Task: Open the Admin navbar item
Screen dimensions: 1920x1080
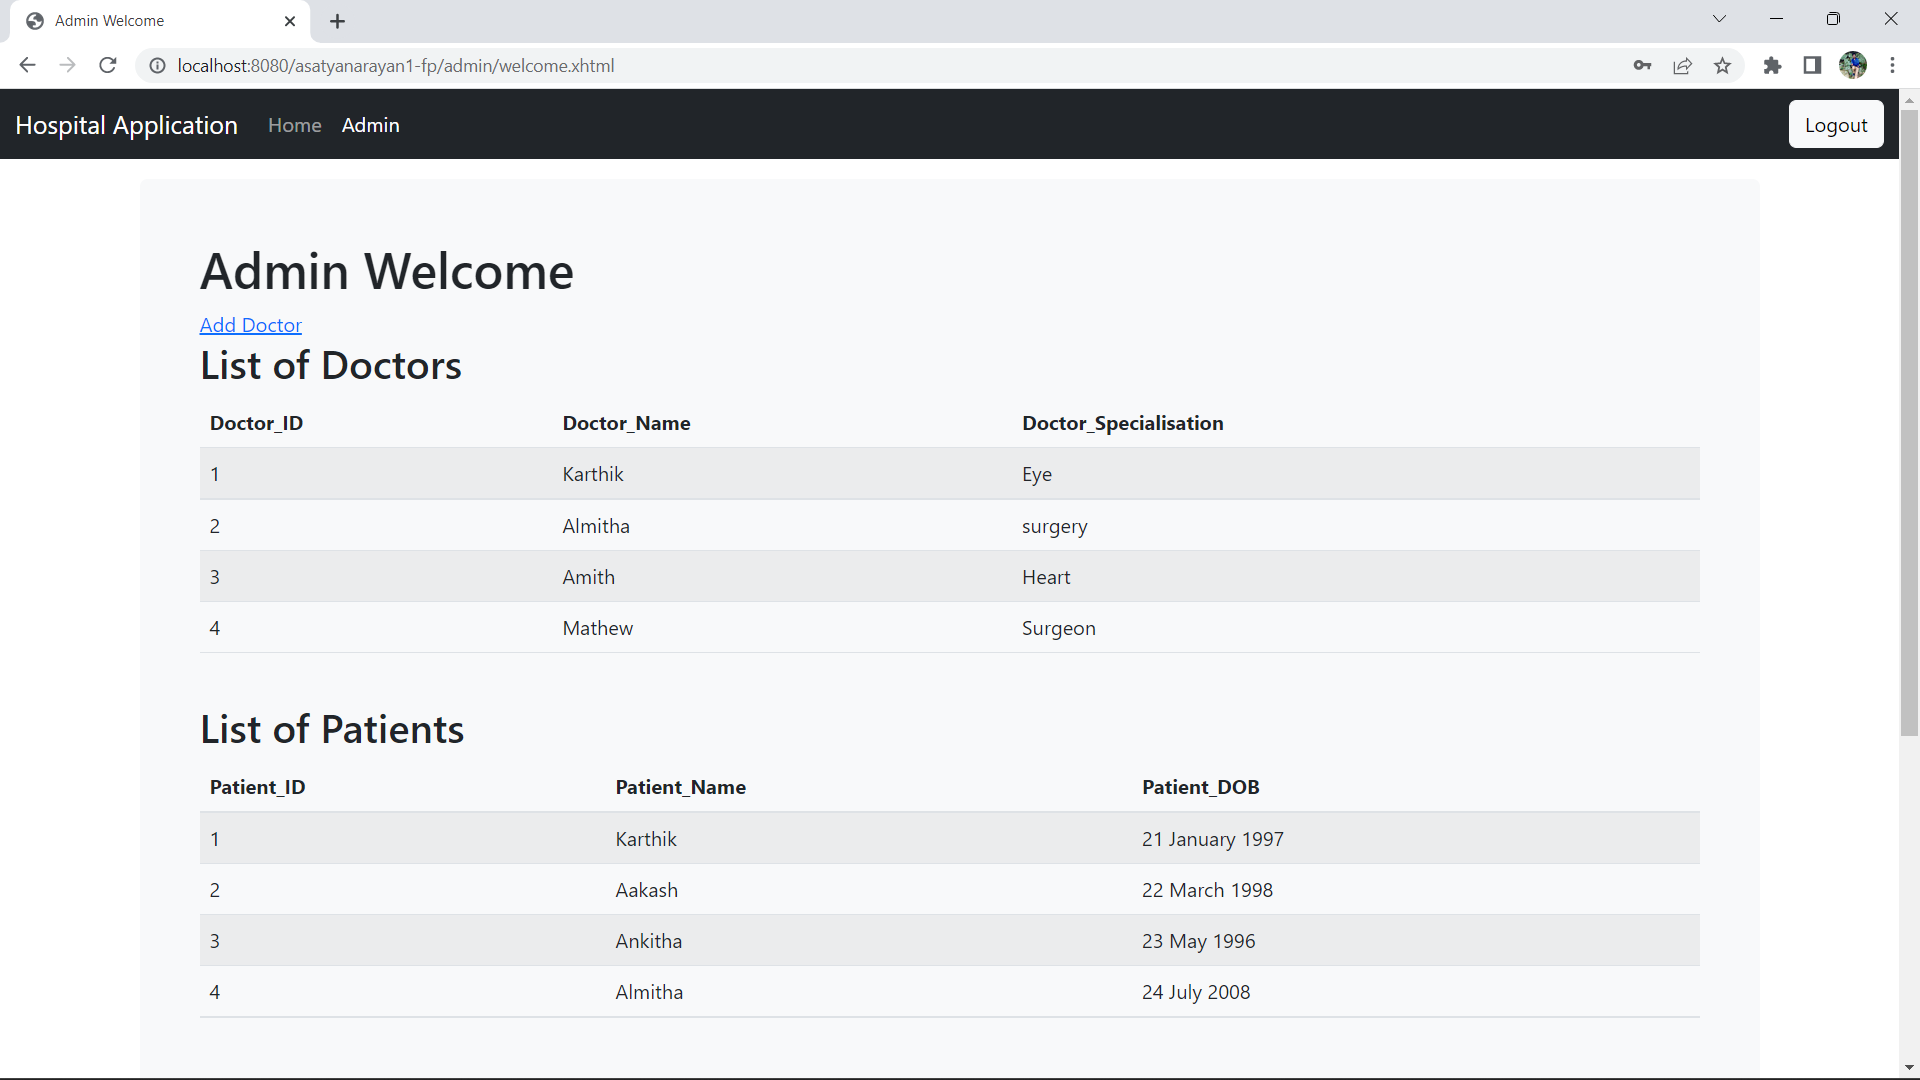Action: coord(371,125)
